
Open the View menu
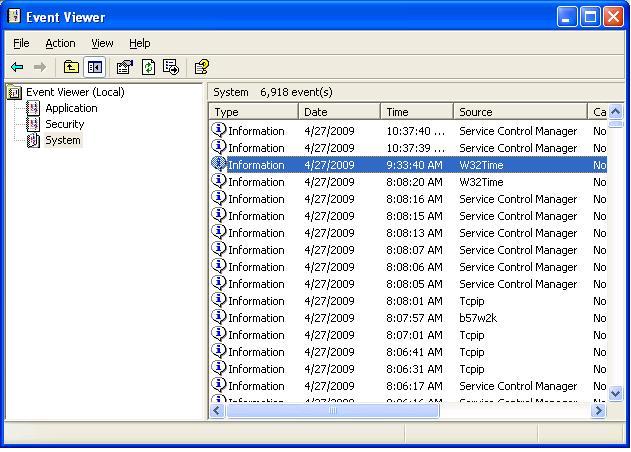tap(102, 43)
